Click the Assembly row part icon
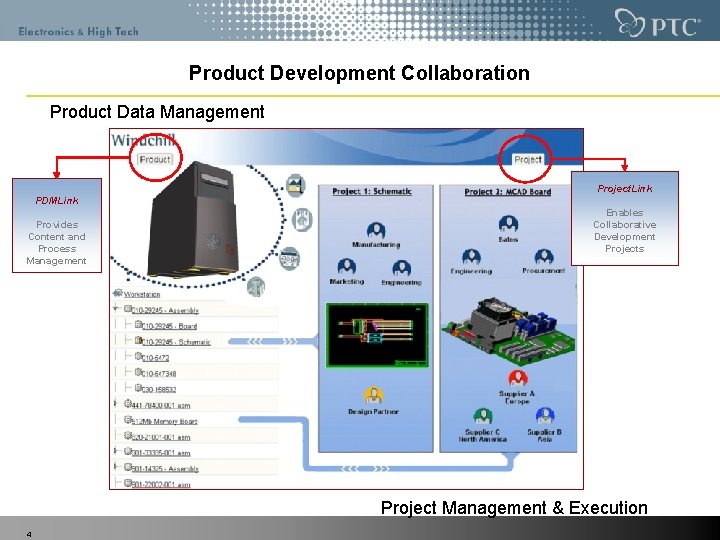Screen dimensions: 720x540 pyautogui.click(x=128, y=309)
